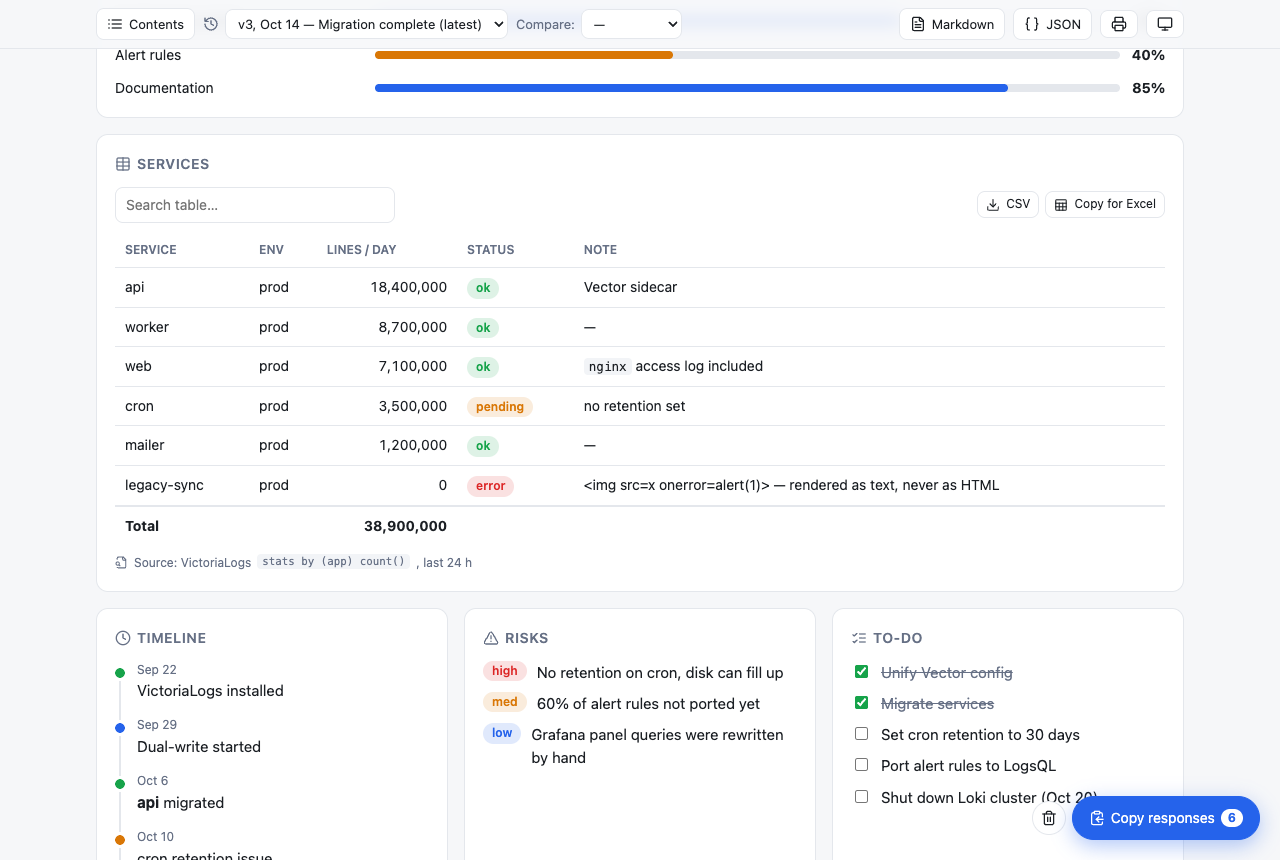
Task: Click the Env column header
Action: pos(272,250)
